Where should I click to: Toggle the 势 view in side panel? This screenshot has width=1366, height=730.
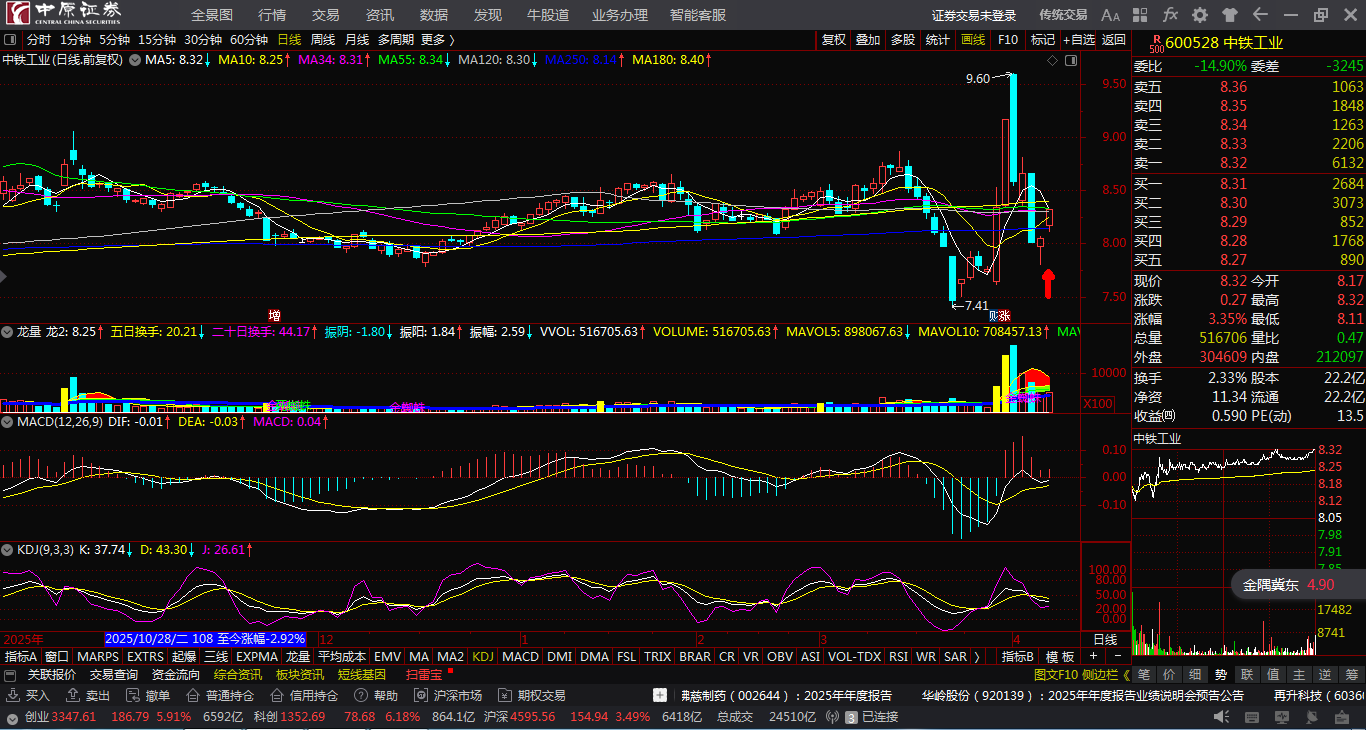[x=1220, y=674]
